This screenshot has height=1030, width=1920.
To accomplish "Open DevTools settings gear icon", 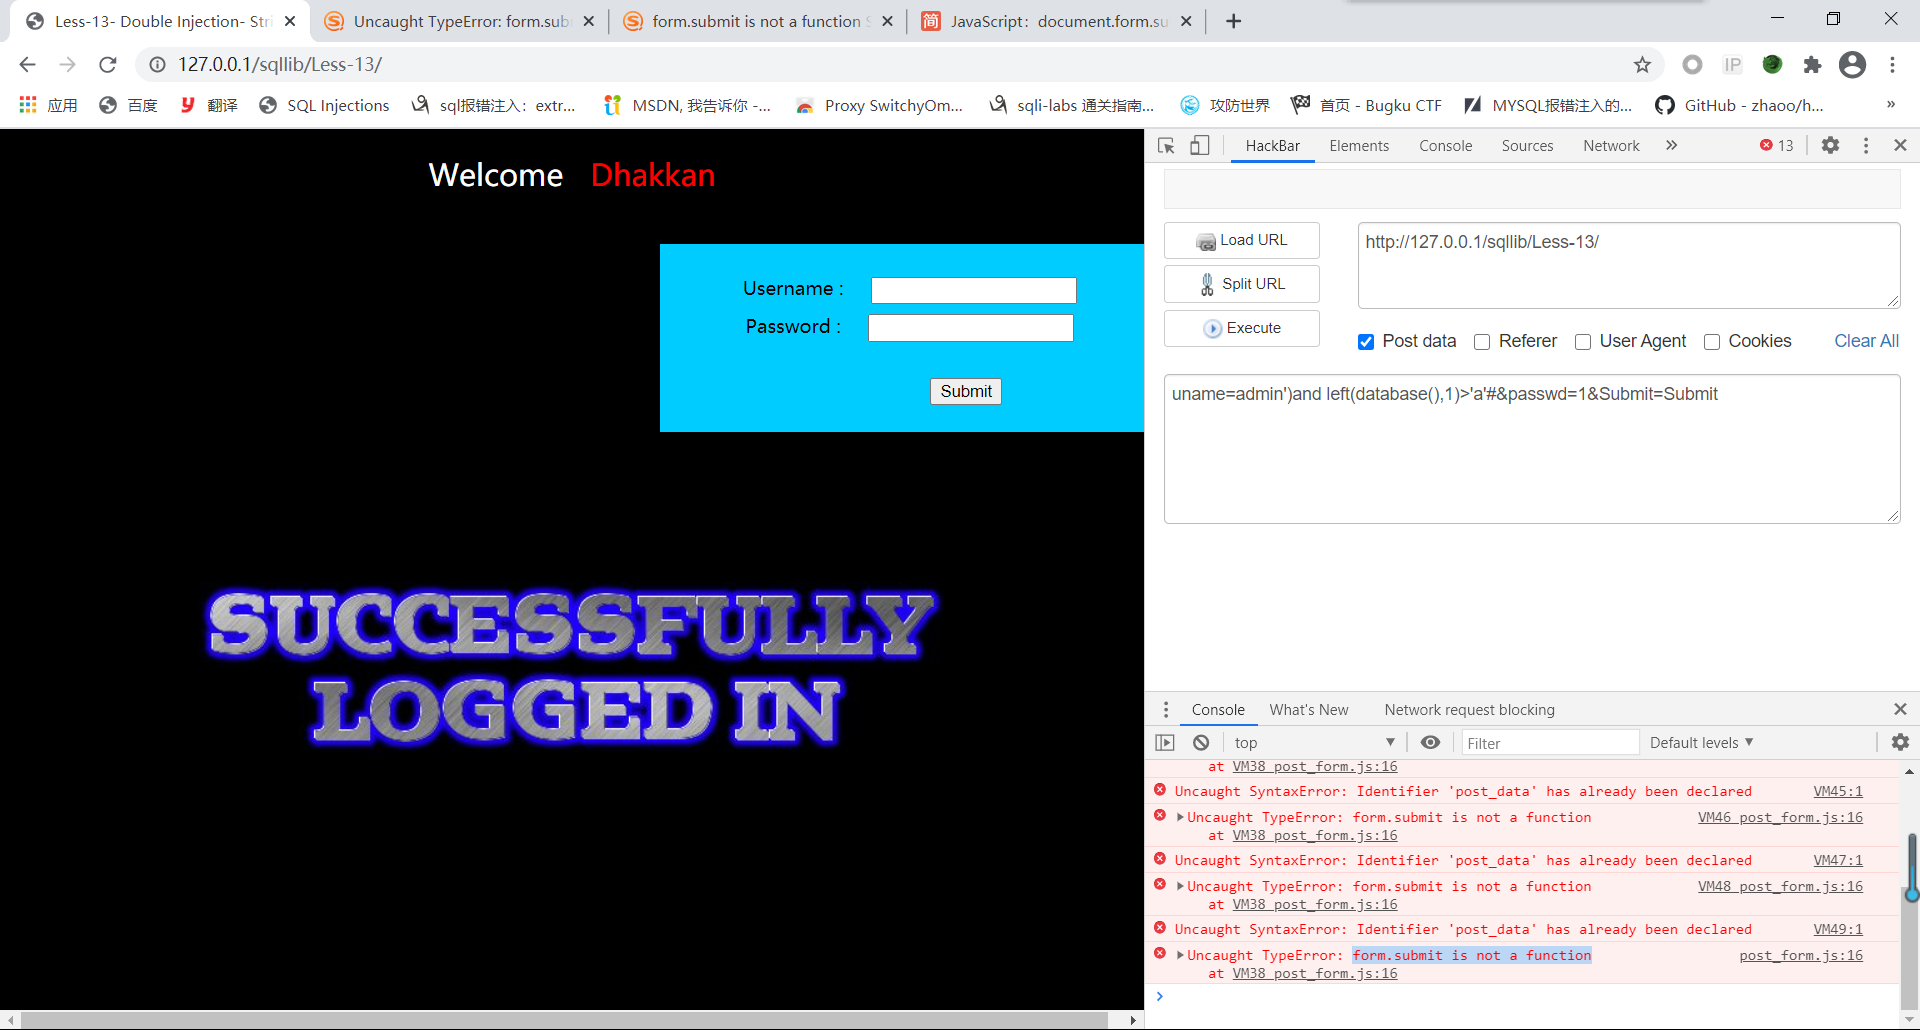I will click(1830, 145).
